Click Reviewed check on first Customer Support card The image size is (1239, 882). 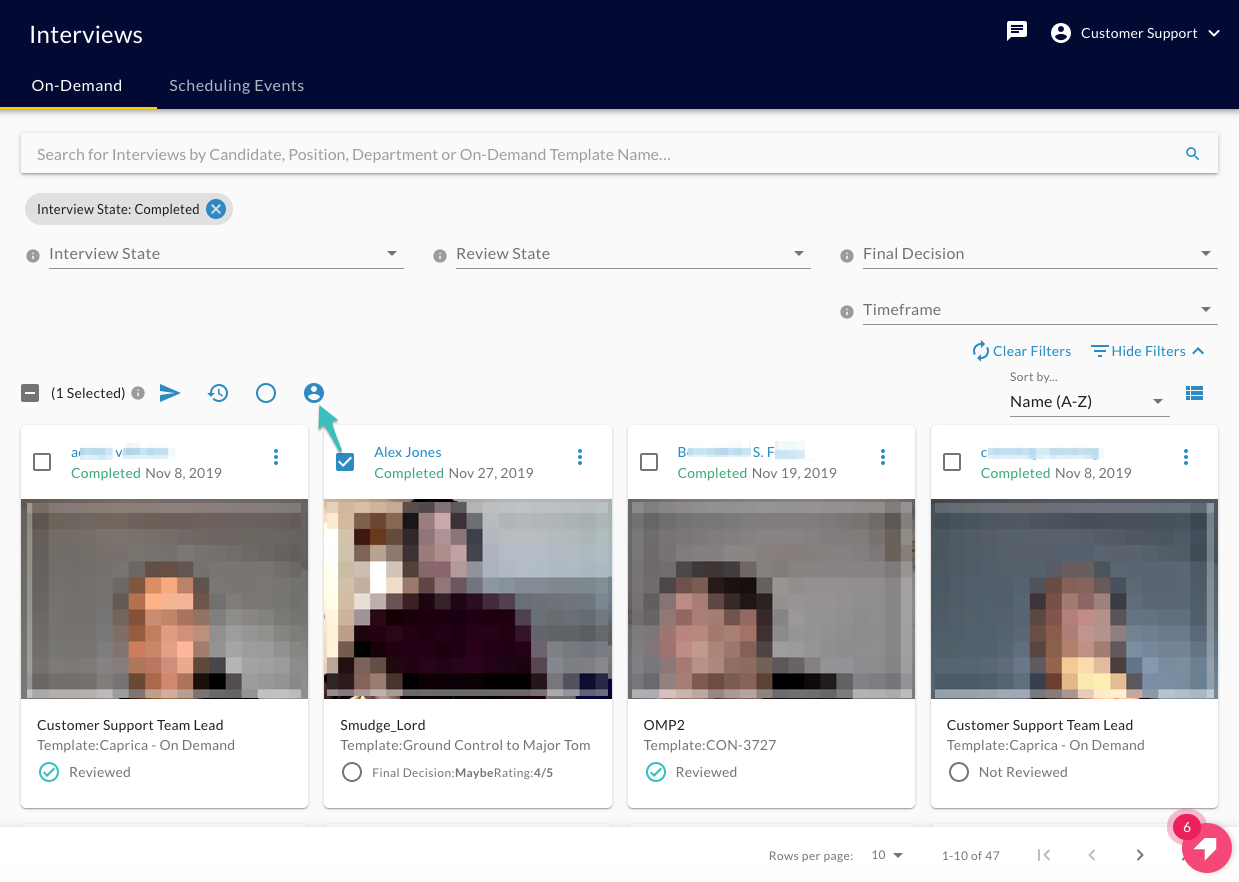48,772
